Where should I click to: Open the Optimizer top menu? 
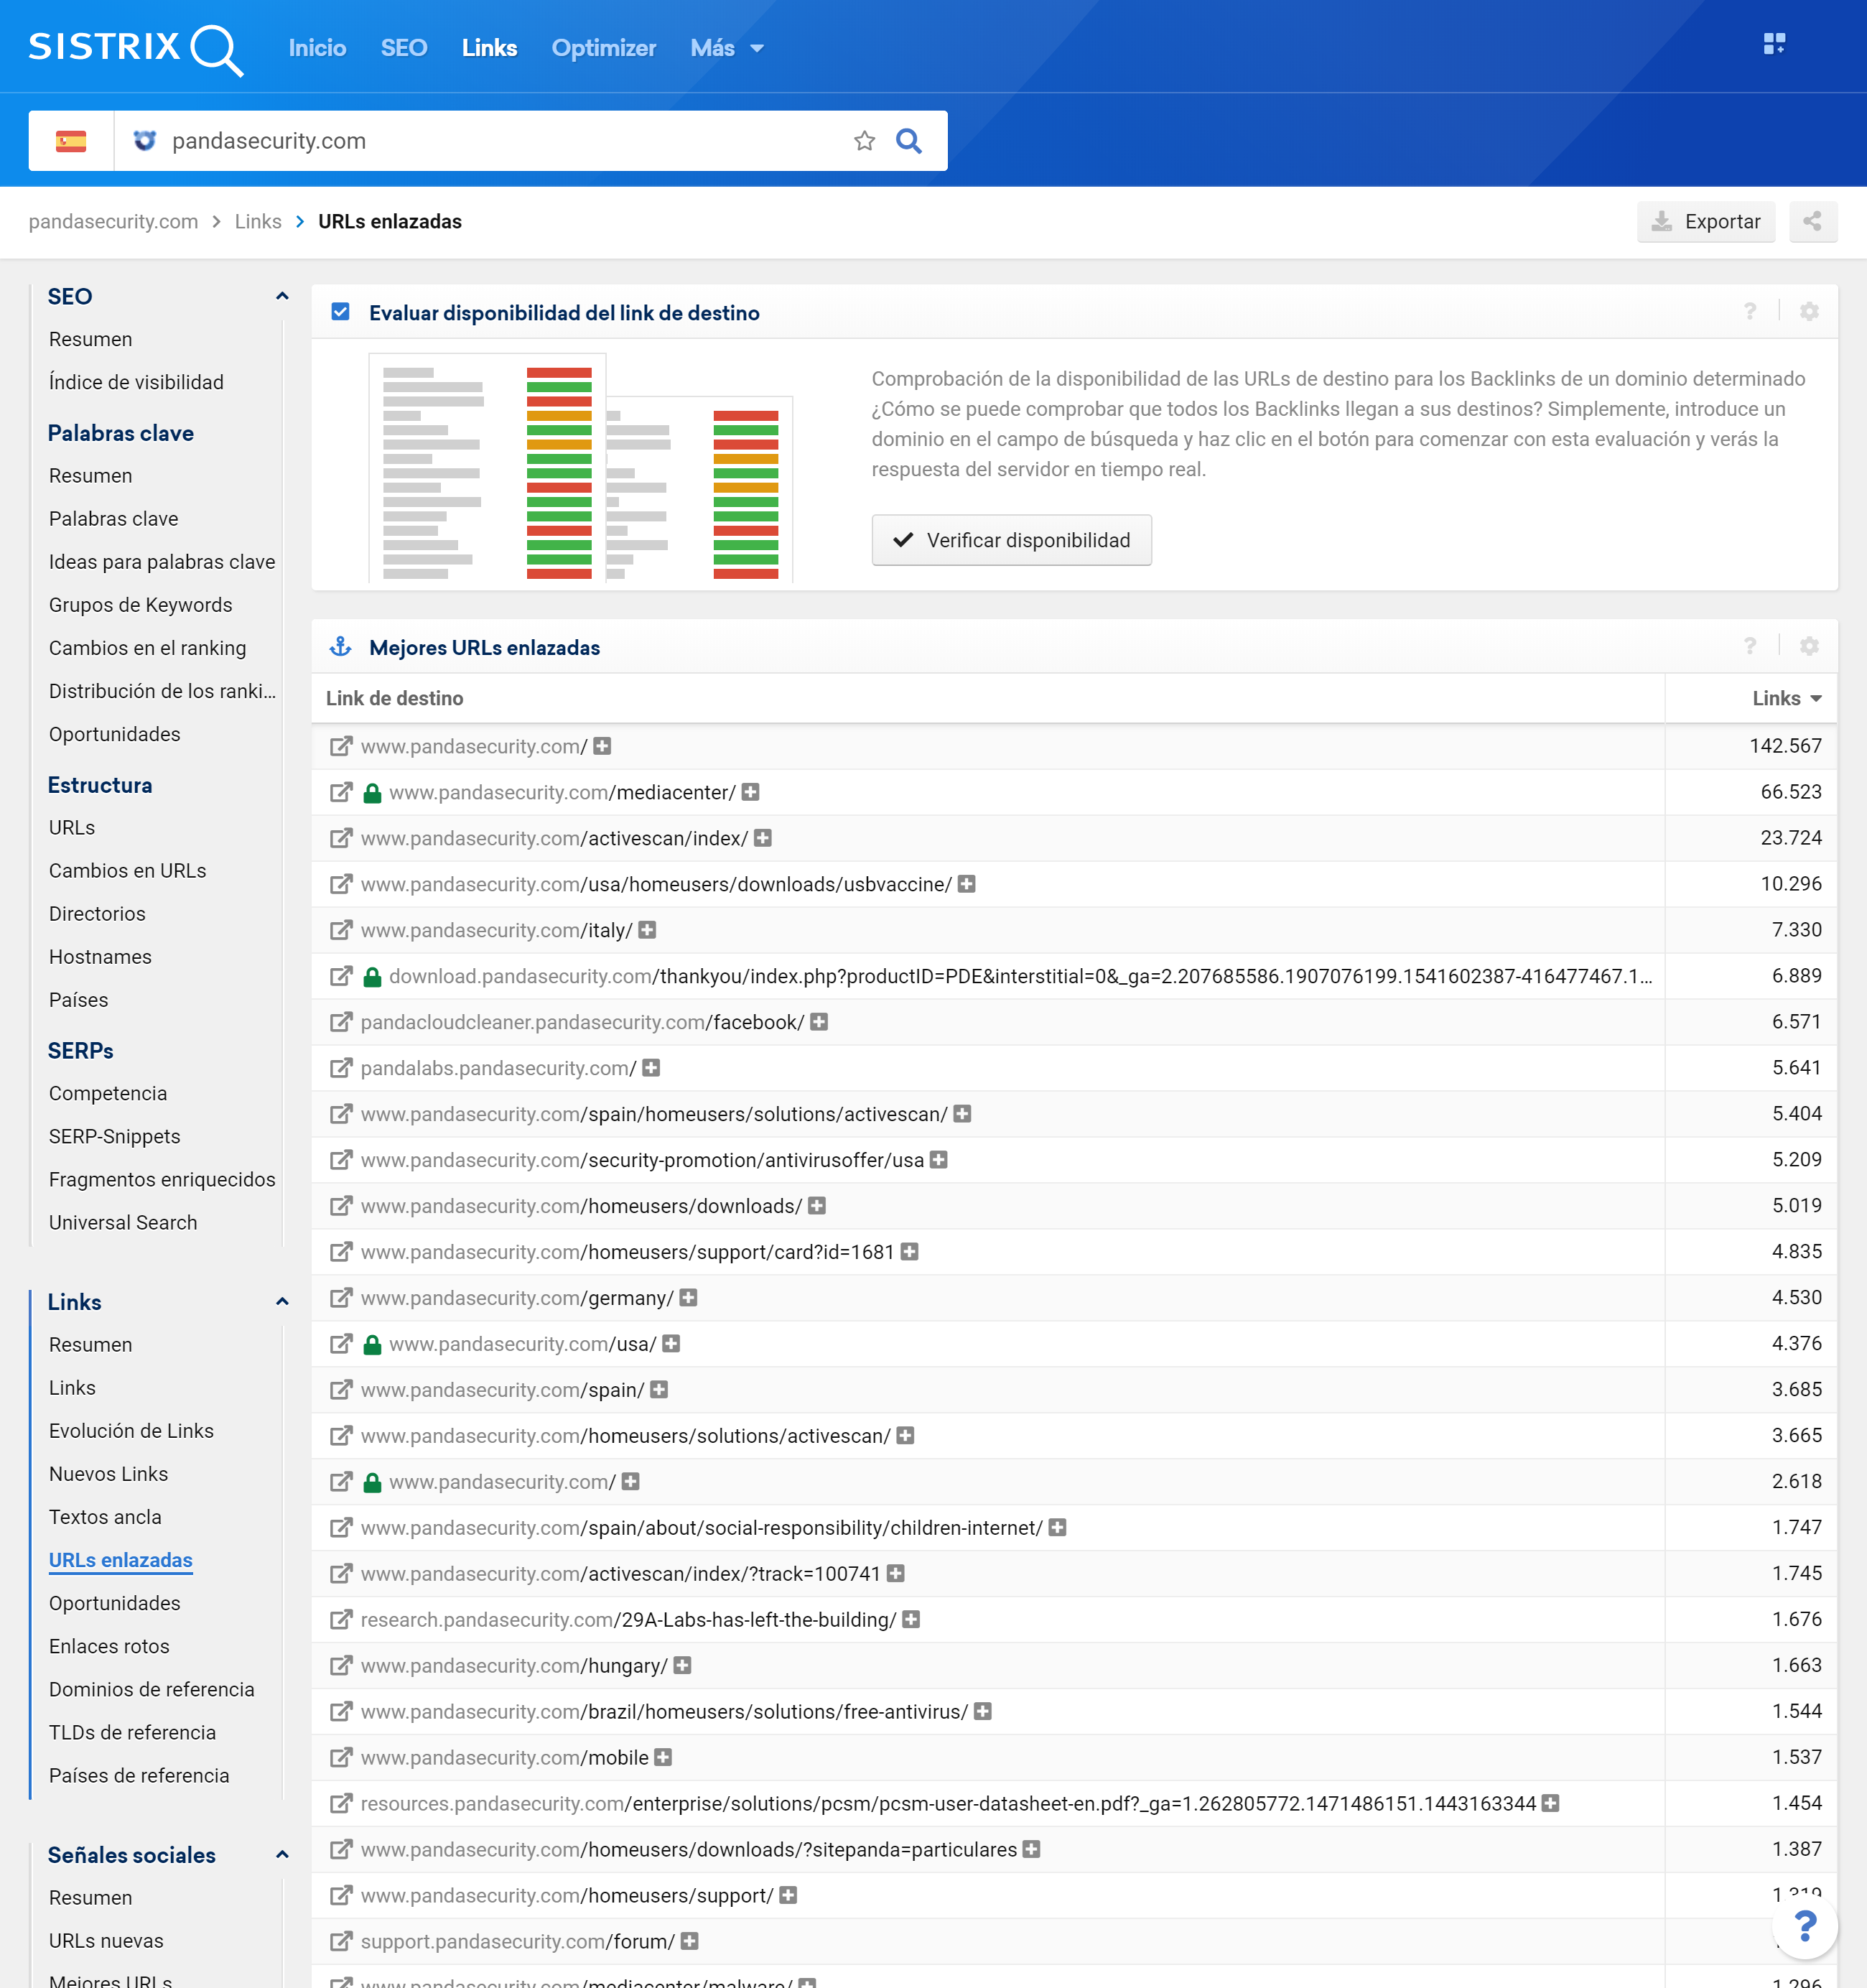pyautogui.click(x=604, y=48)
